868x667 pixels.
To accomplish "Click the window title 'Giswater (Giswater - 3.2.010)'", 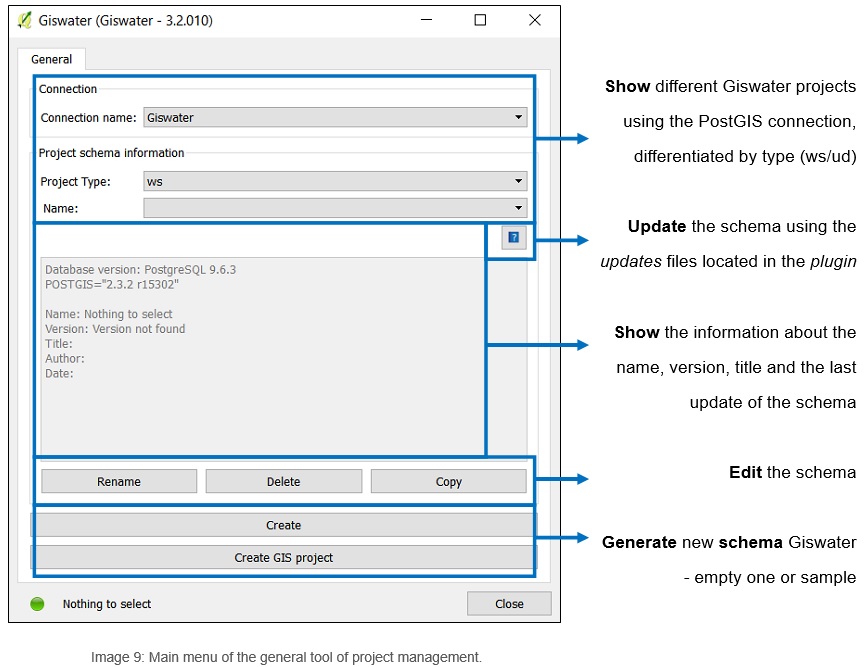I will [x=126, y=20].
